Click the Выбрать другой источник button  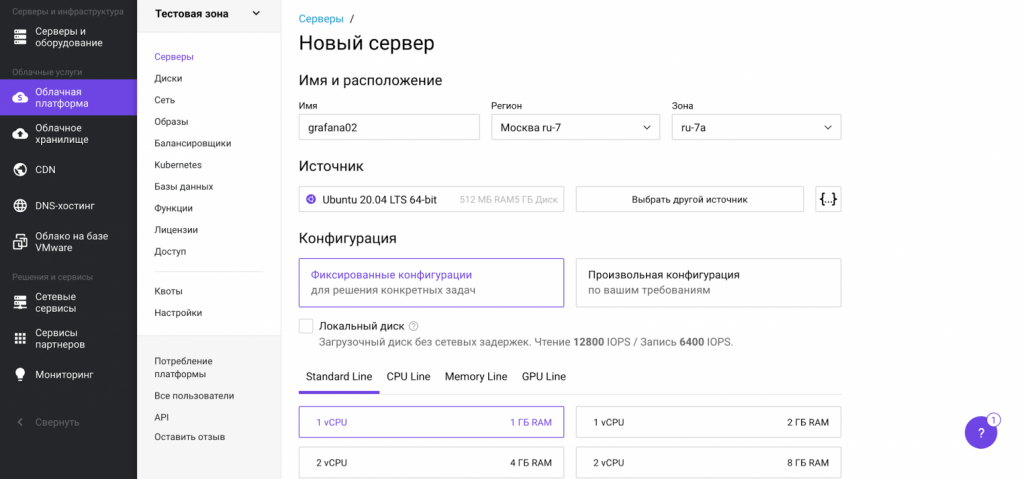pos(689,199)
